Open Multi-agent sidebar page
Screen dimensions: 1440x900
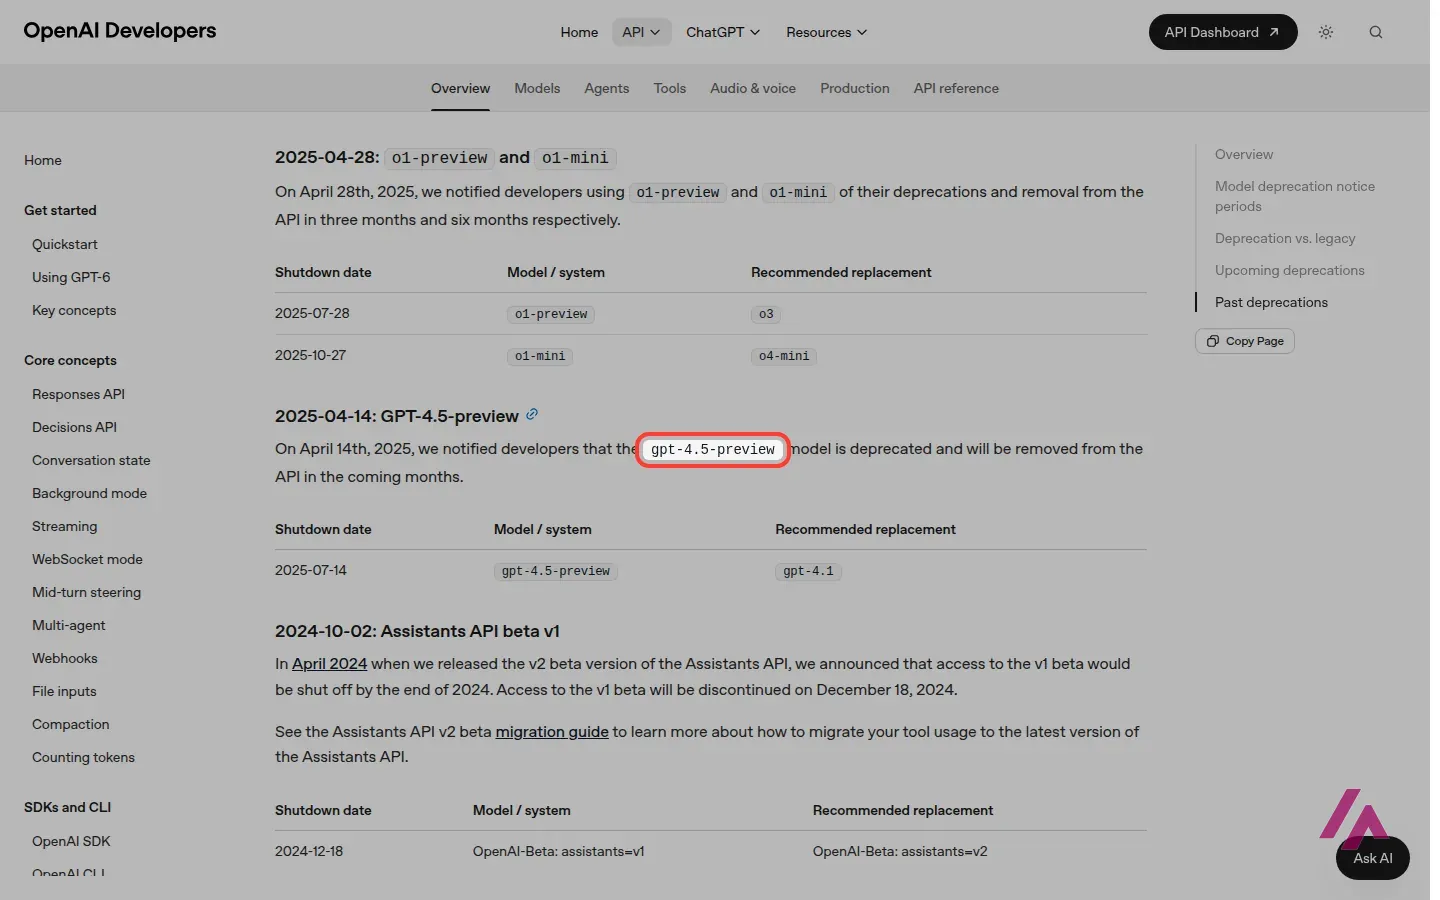point(68,625)
